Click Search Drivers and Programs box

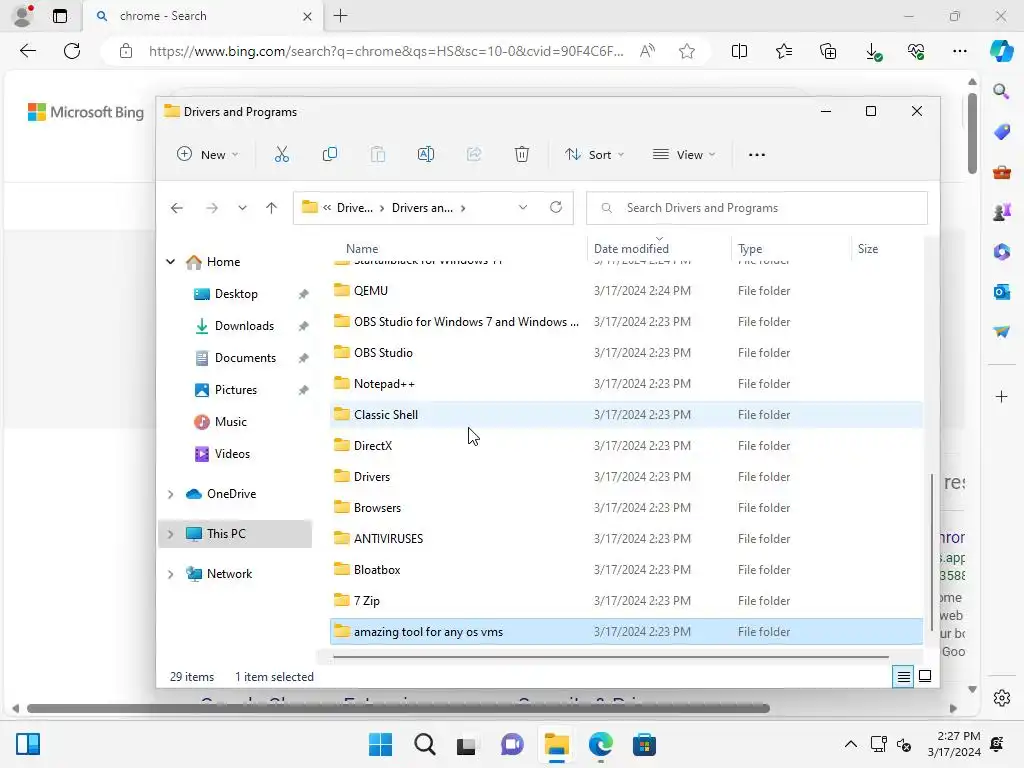point(757,208)
